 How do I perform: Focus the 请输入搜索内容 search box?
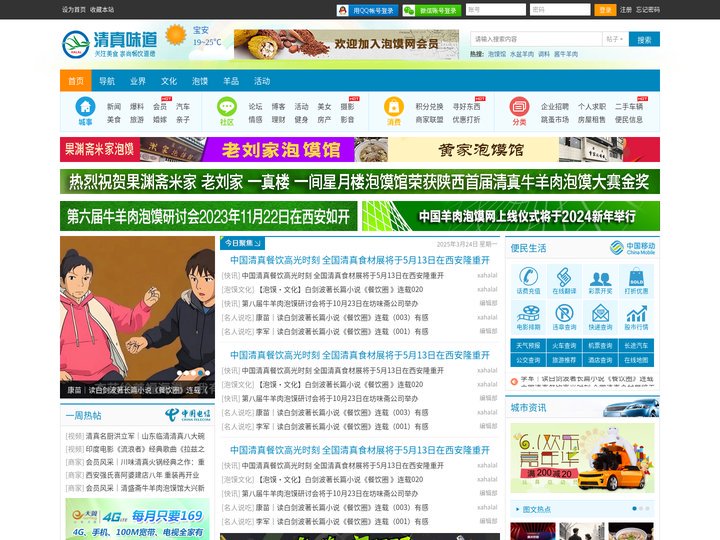[536, 39]
